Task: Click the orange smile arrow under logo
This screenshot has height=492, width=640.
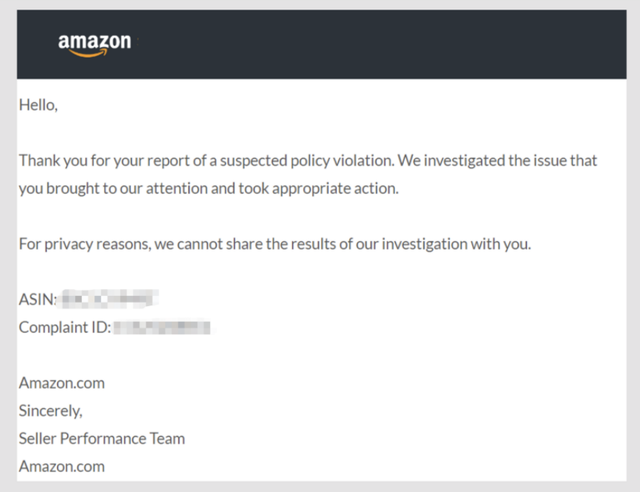Action: (x=88, y=53)
